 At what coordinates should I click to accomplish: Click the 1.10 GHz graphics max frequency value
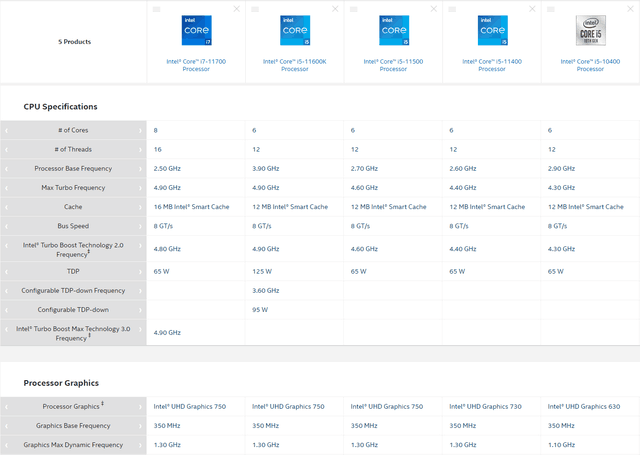click(x=561, y=445)
